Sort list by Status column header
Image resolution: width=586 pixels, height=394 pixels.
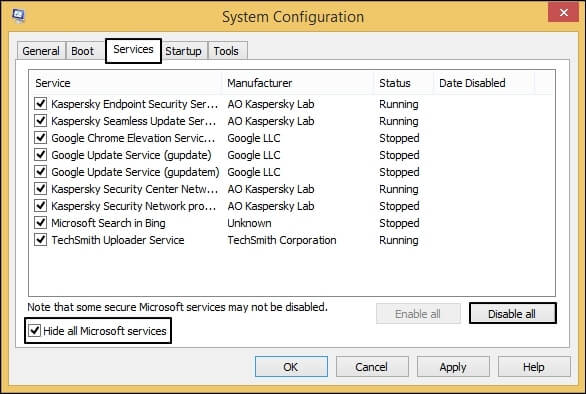[404, 83]
